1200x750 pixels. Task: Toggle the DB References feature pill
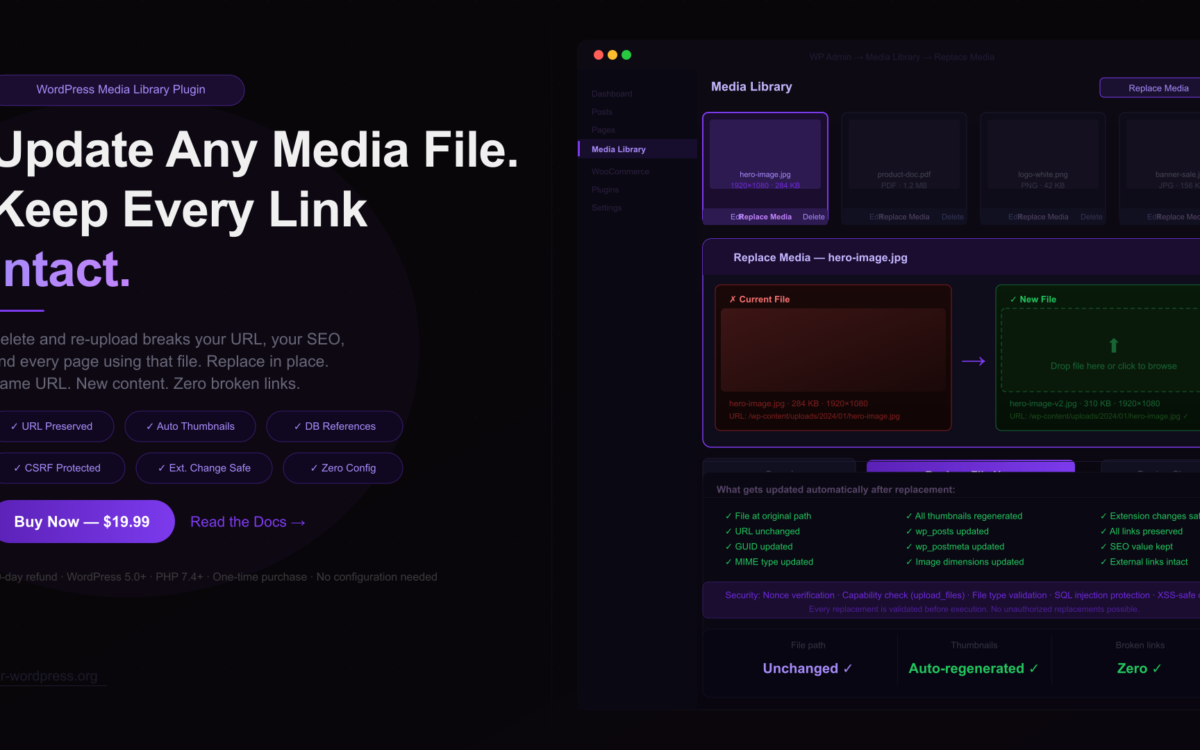point(334,426)
